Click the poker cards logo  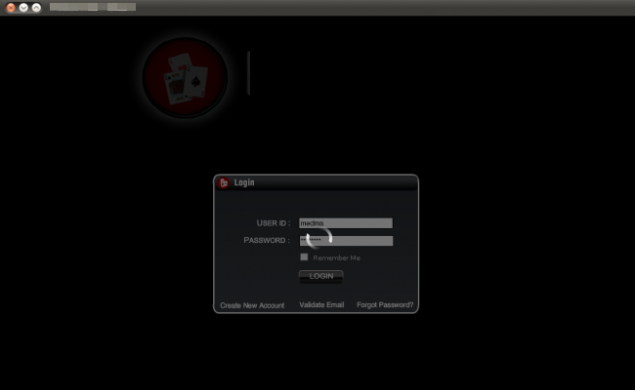tap(185, 77)
